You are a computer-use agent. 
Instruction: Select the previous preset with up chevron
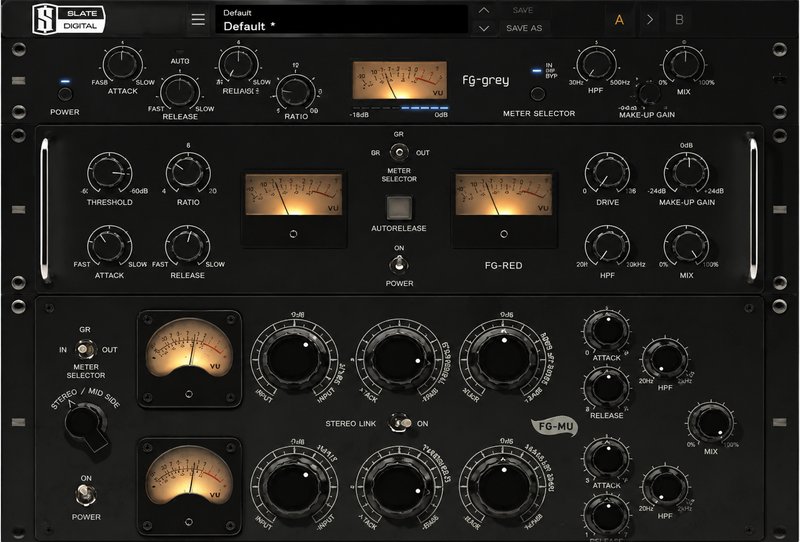click(484, 10)
